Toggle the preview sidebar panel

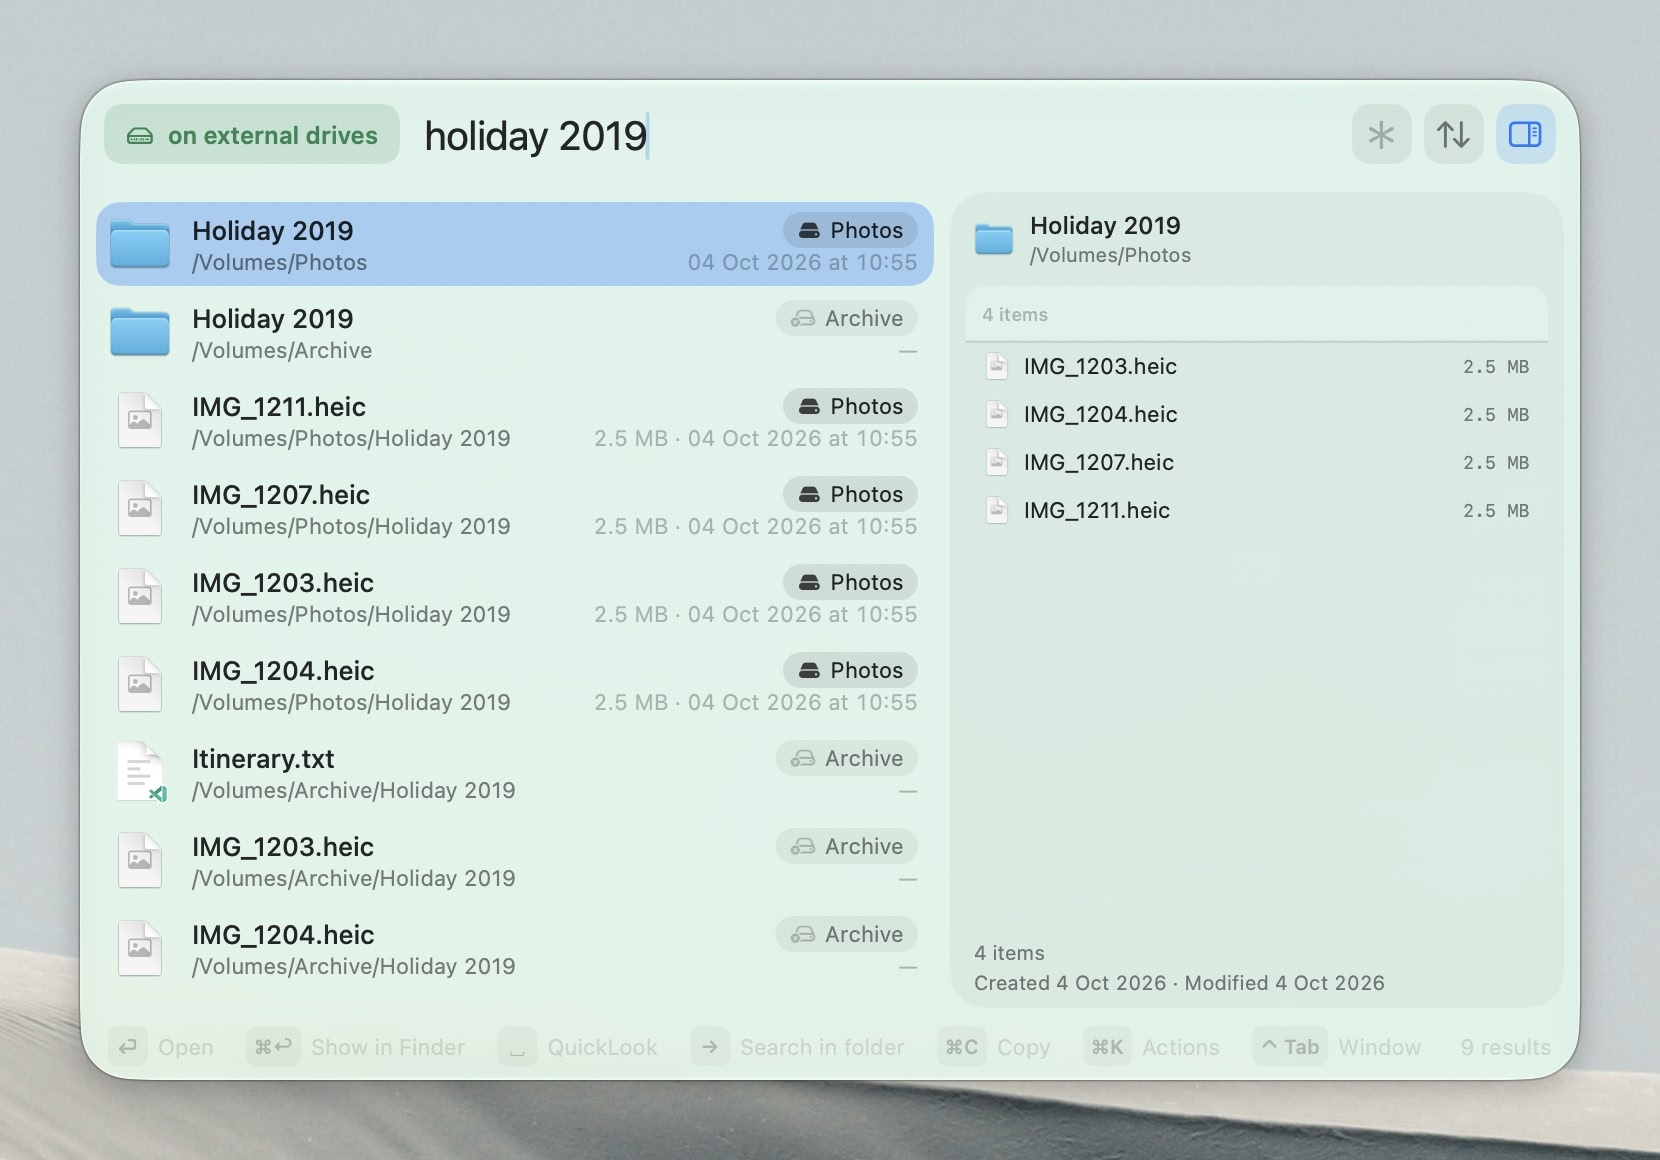[1525, 134]
